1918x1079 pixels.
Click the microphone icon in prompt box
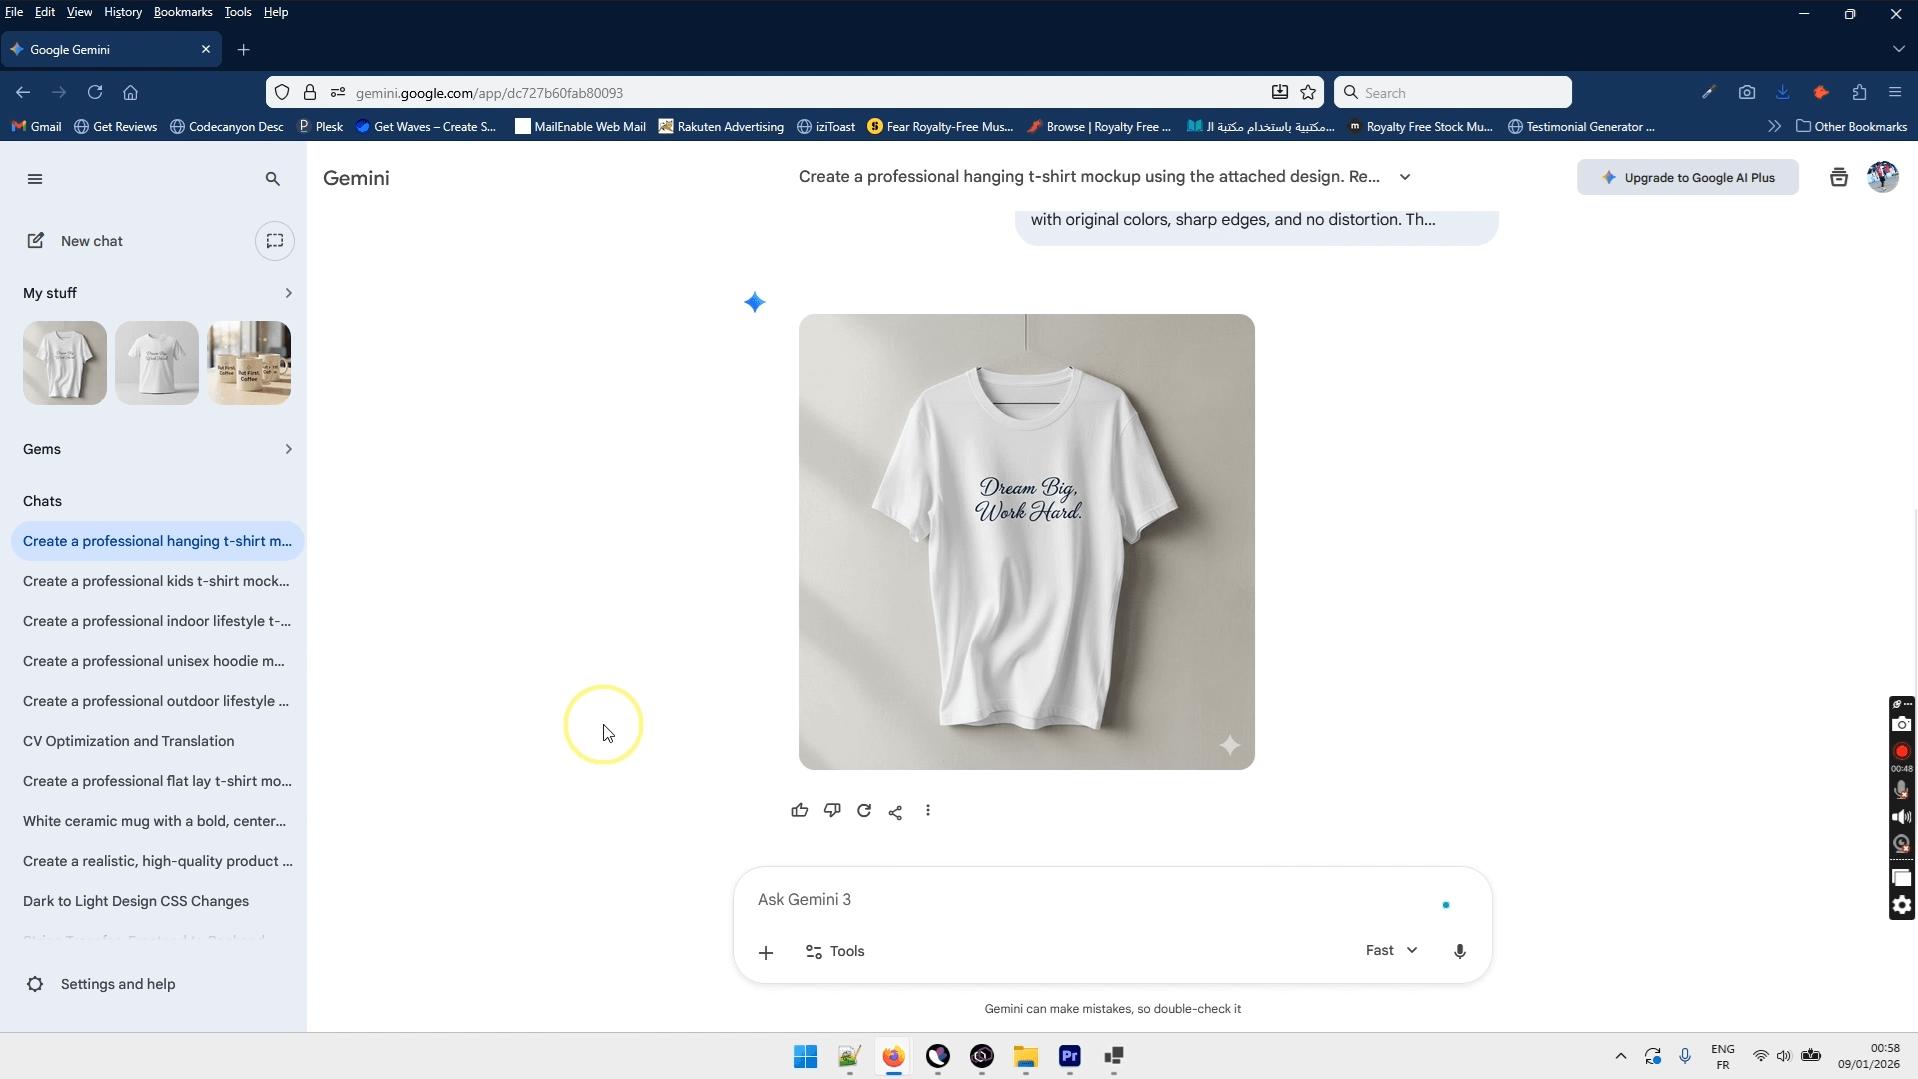1459,951
